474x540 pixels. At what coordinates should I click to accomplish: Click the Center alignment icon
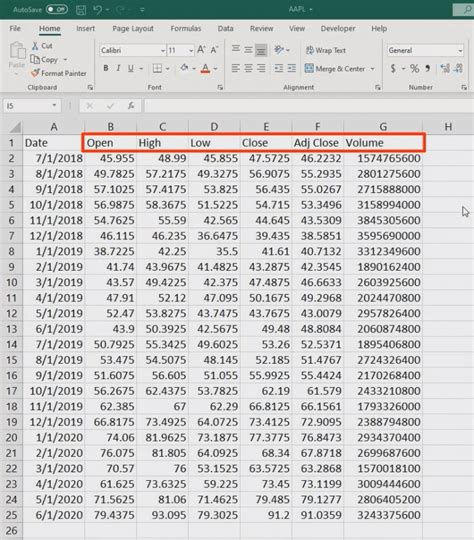pos(248,69)
